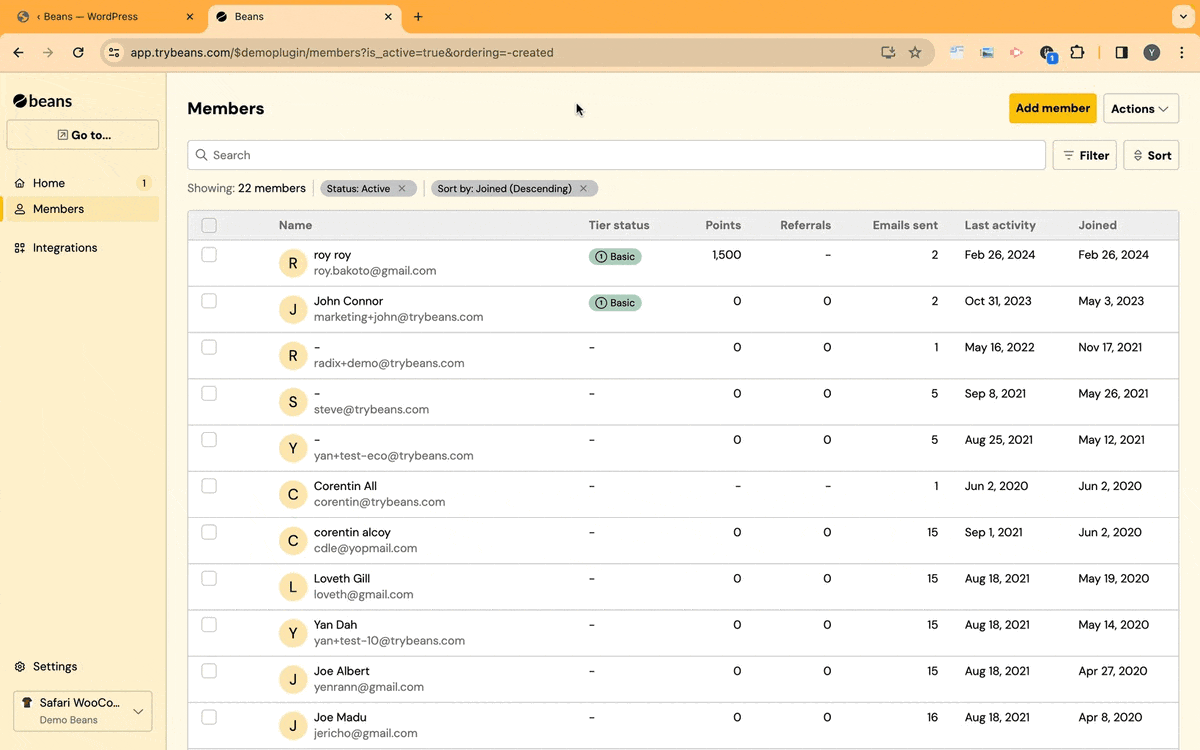Toggle the select-all members checkbox

pyautogui.click(x=209, y=225)
